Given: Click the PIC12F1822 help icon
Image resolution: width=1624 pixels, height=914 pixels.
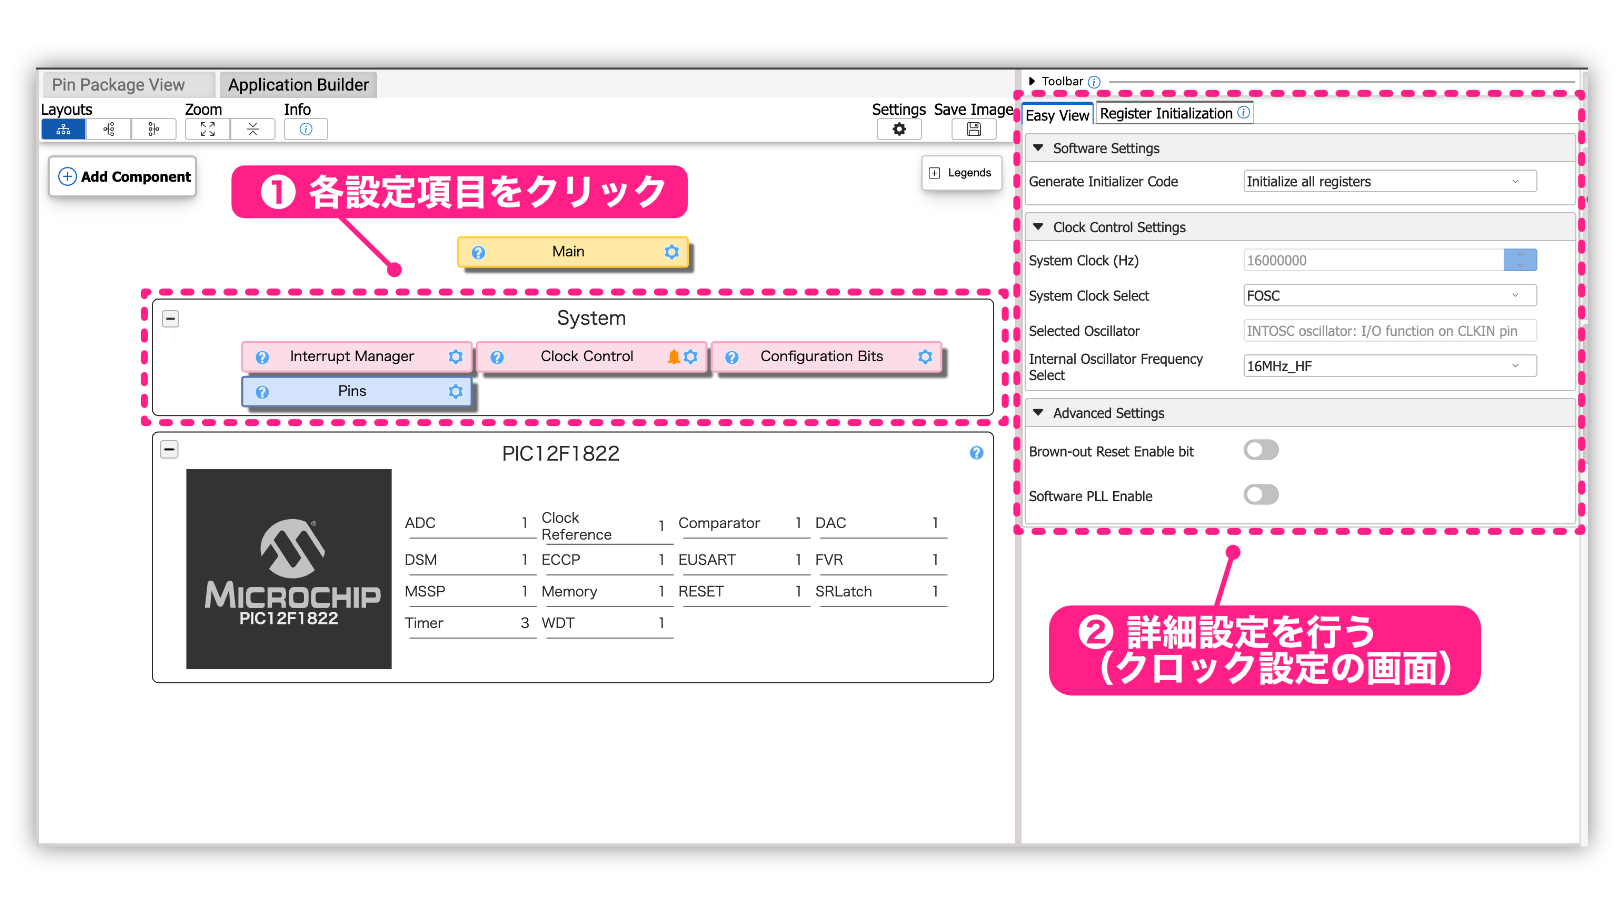Looking at the screenshot, I should coord(977,453).
